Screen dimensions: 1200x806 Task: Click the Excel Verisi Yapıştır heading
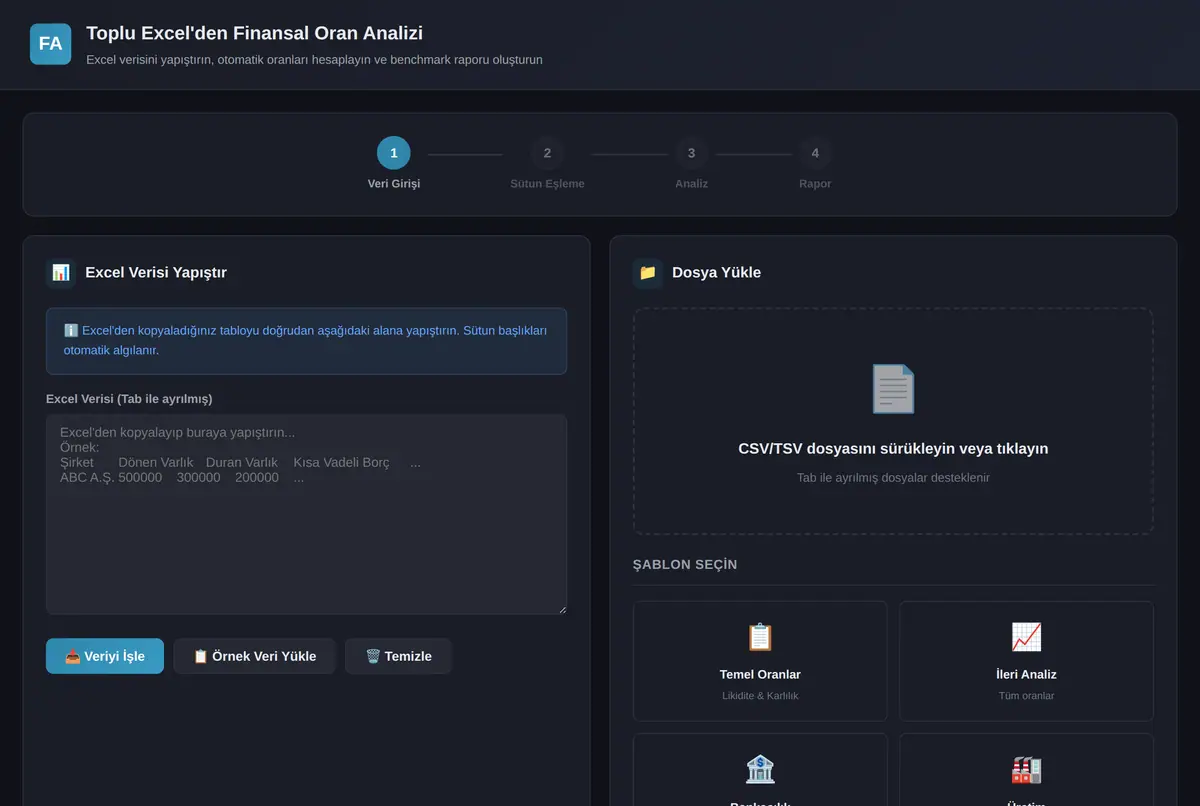click(x=156, y=273)
